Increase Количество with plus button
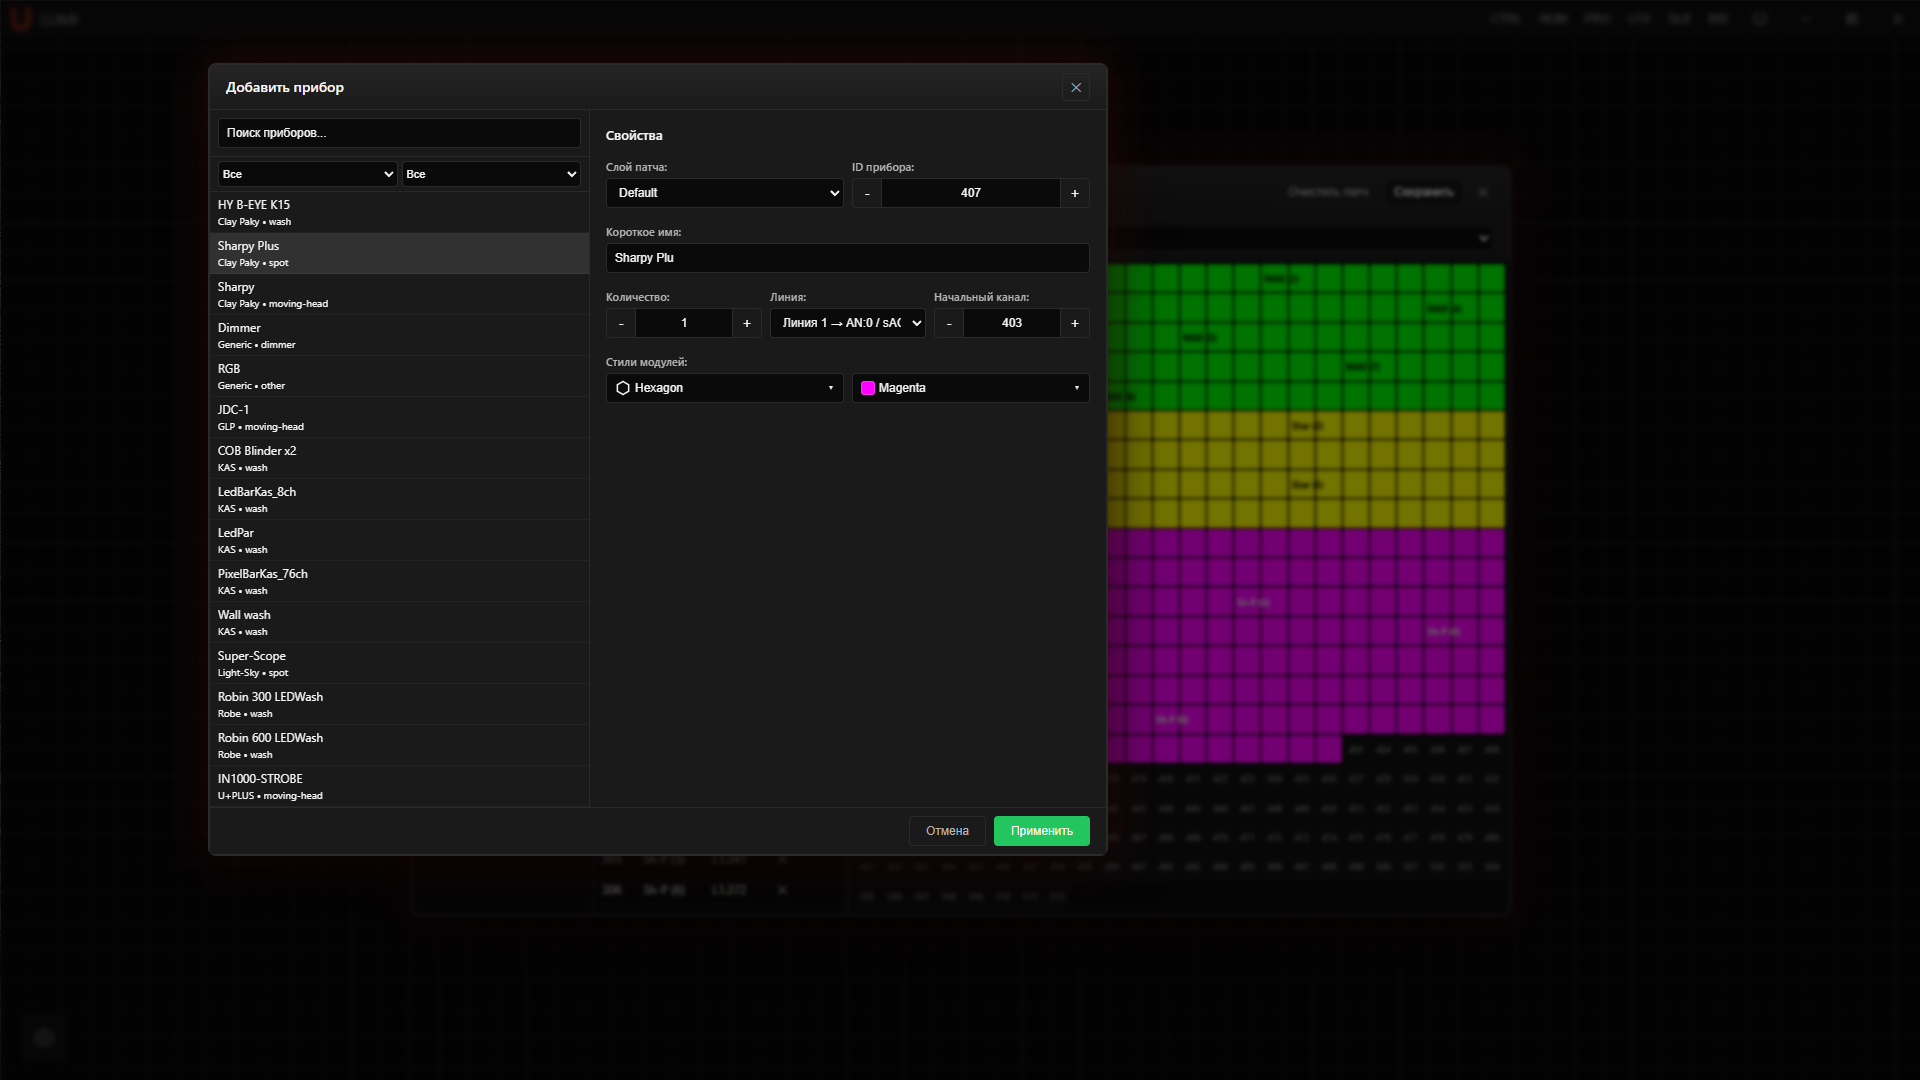 747,323
